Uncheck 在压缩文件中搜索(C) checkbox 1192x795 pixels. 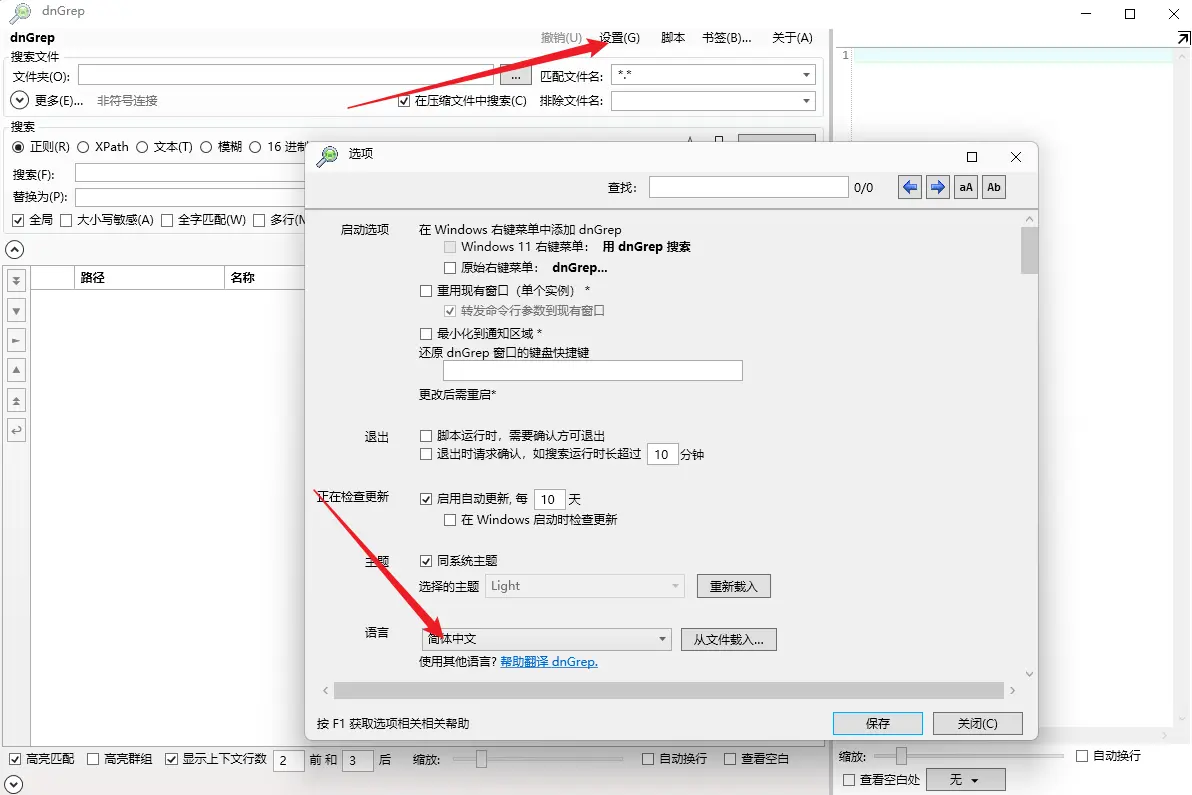pyautogui.click(x=404, y=101)
